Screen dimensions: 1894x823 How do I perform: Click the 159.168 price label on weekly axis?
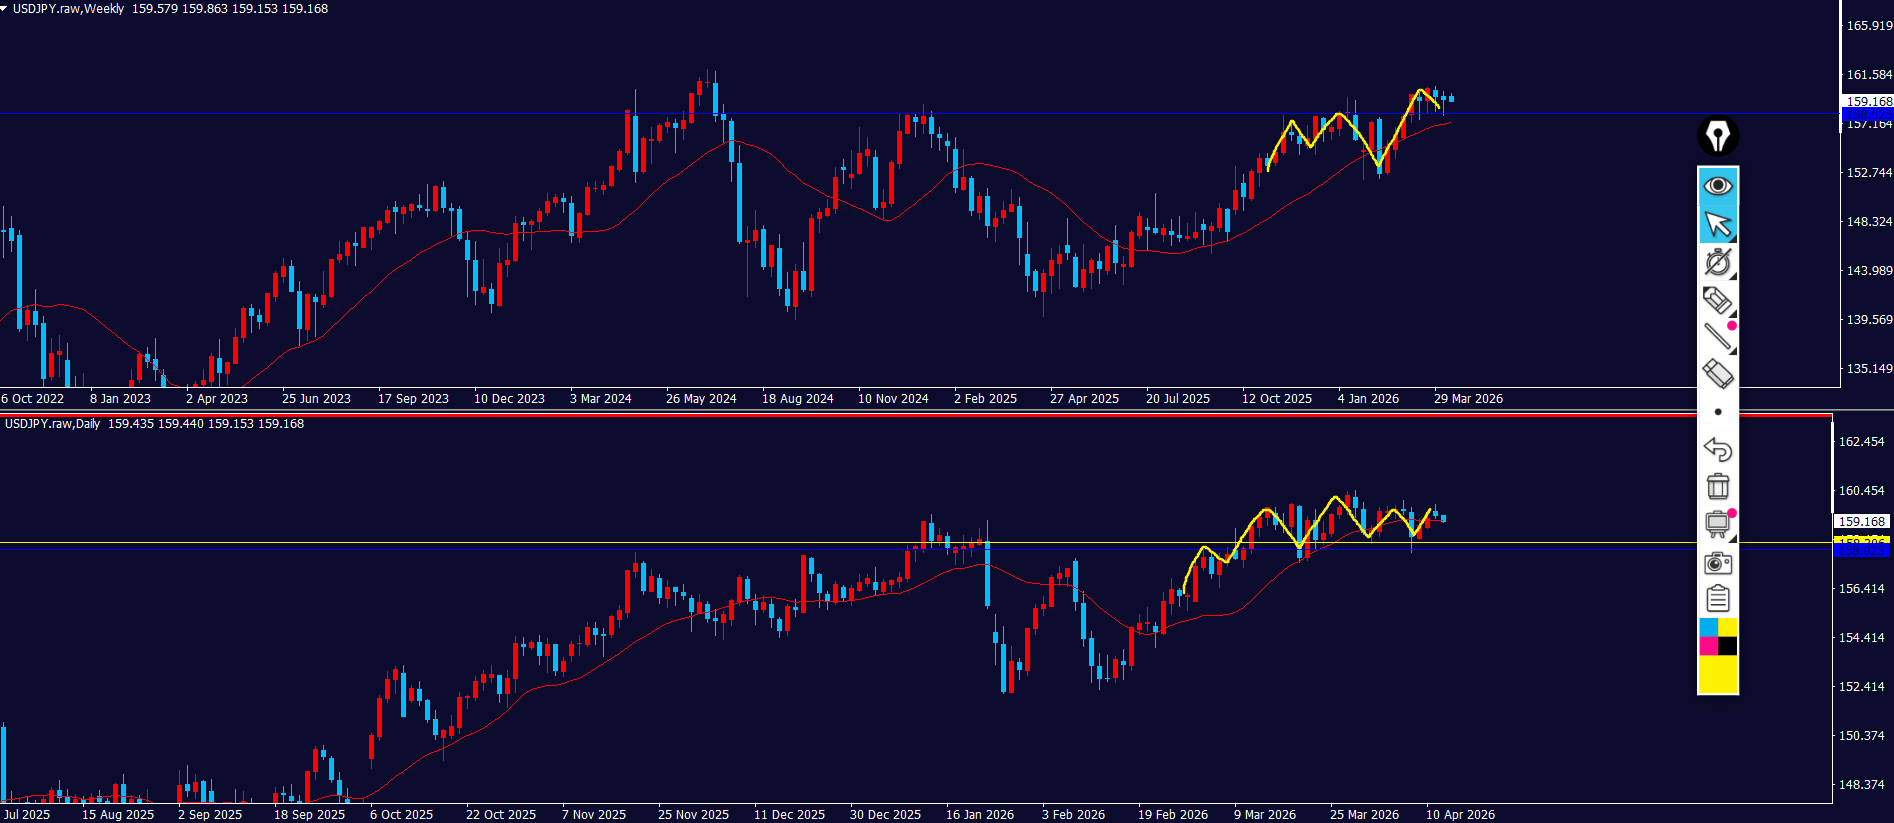point(1867,101)
